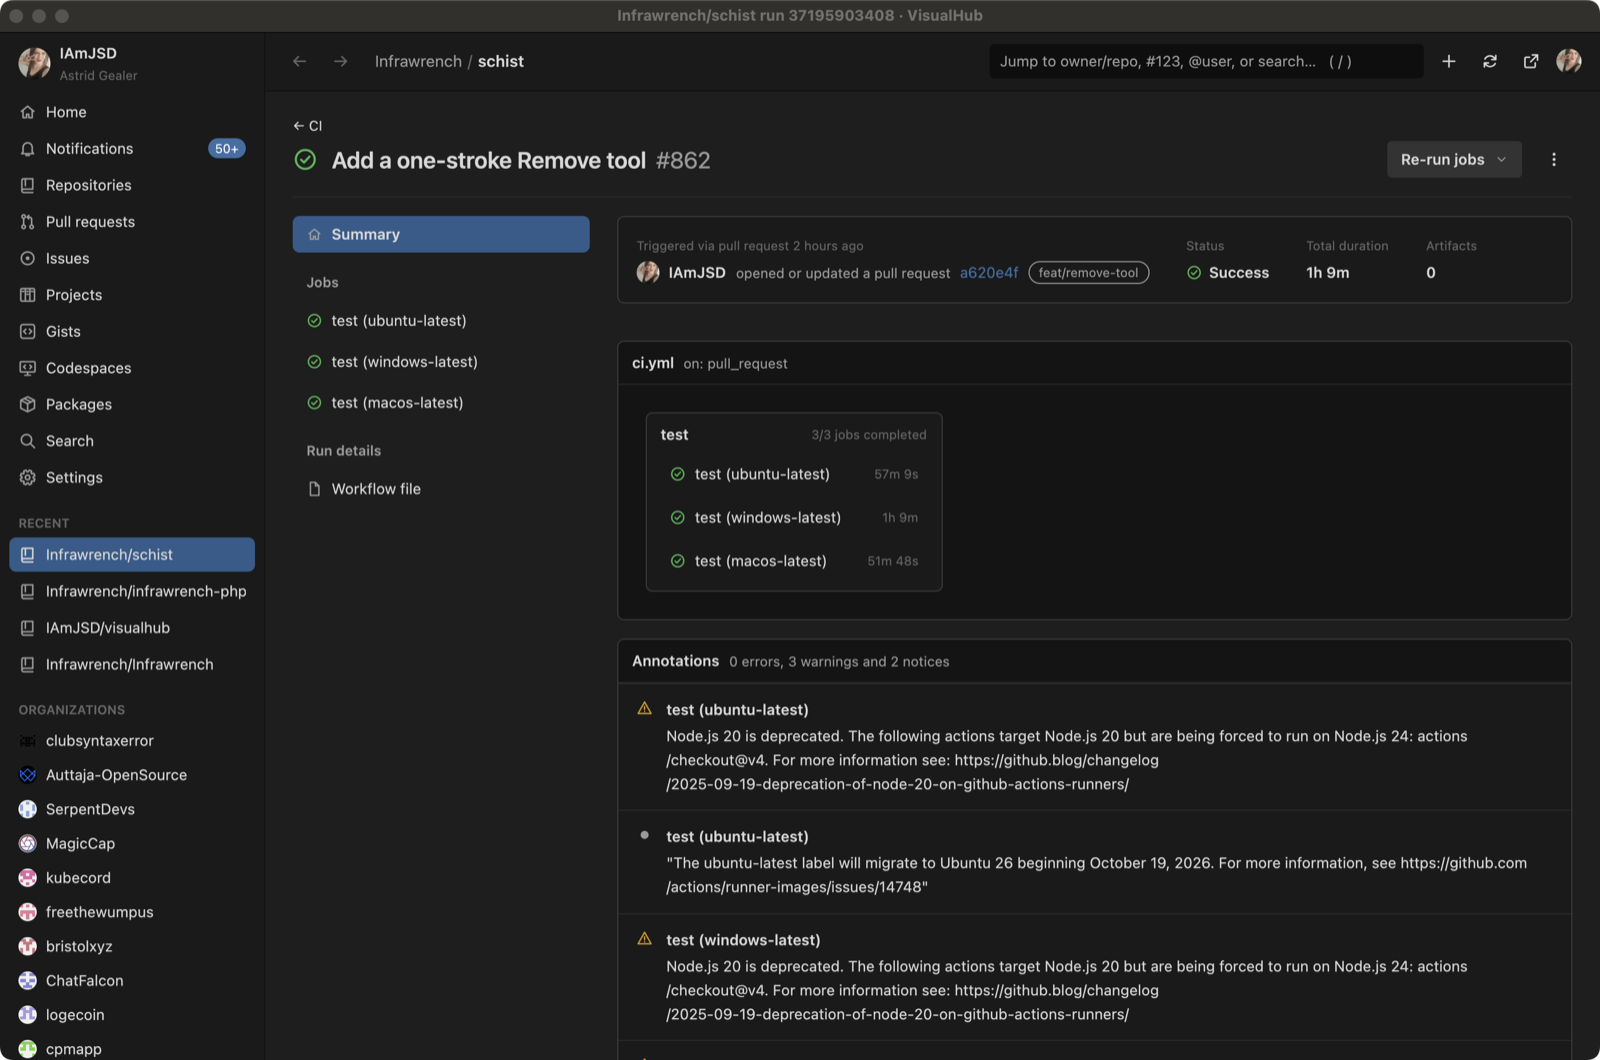Open in browser via external link icon
Screen dimensions: 1600x1060
pyautogui.click(x=1531, y=61)
